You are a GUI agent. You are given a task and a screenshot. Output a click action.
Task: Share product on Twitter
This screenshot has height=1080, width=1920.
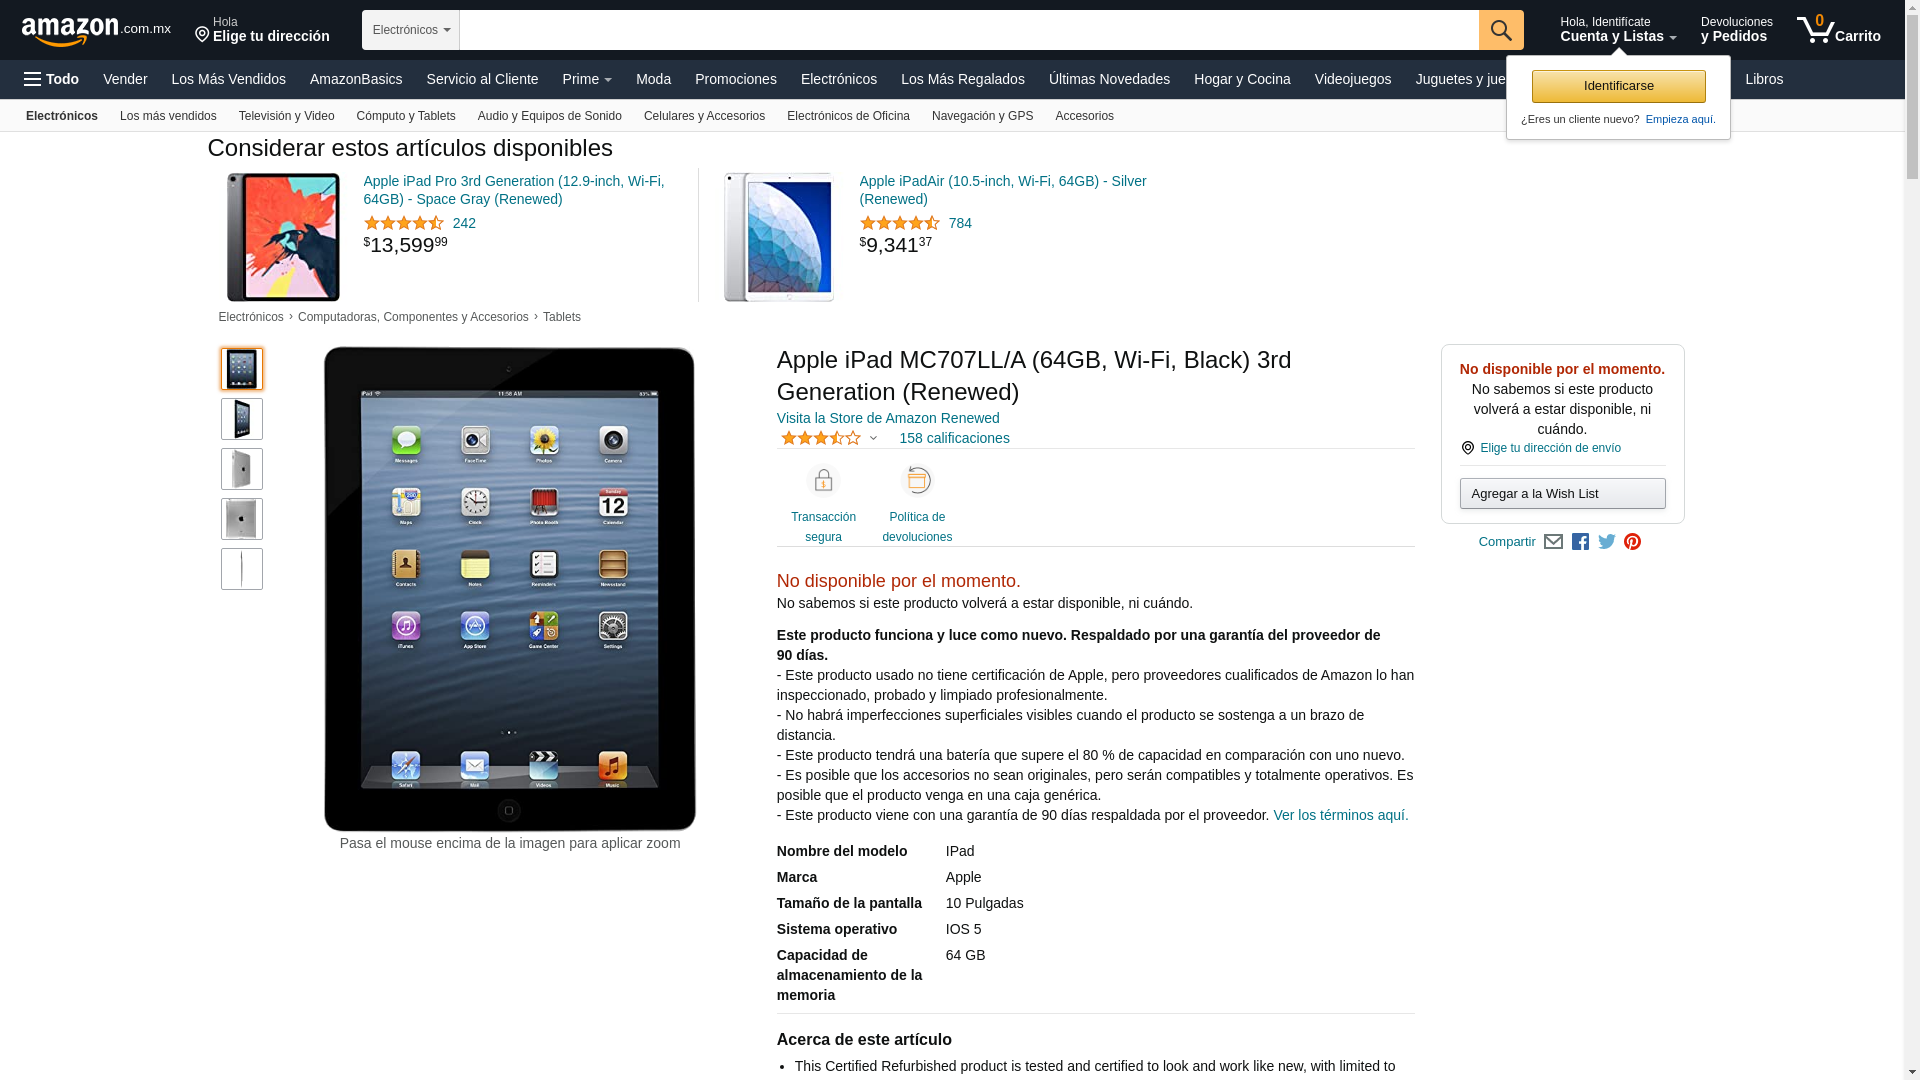coord(1607,542)
